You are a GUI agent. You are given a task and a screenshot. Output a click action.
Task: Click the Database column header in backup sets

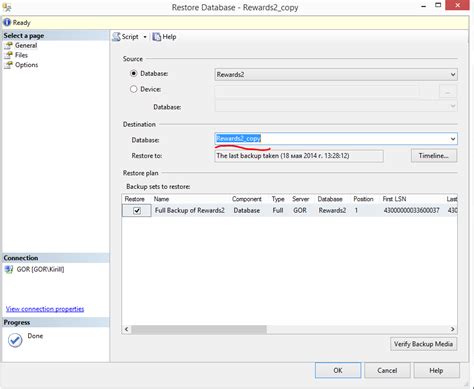point(330,199)
